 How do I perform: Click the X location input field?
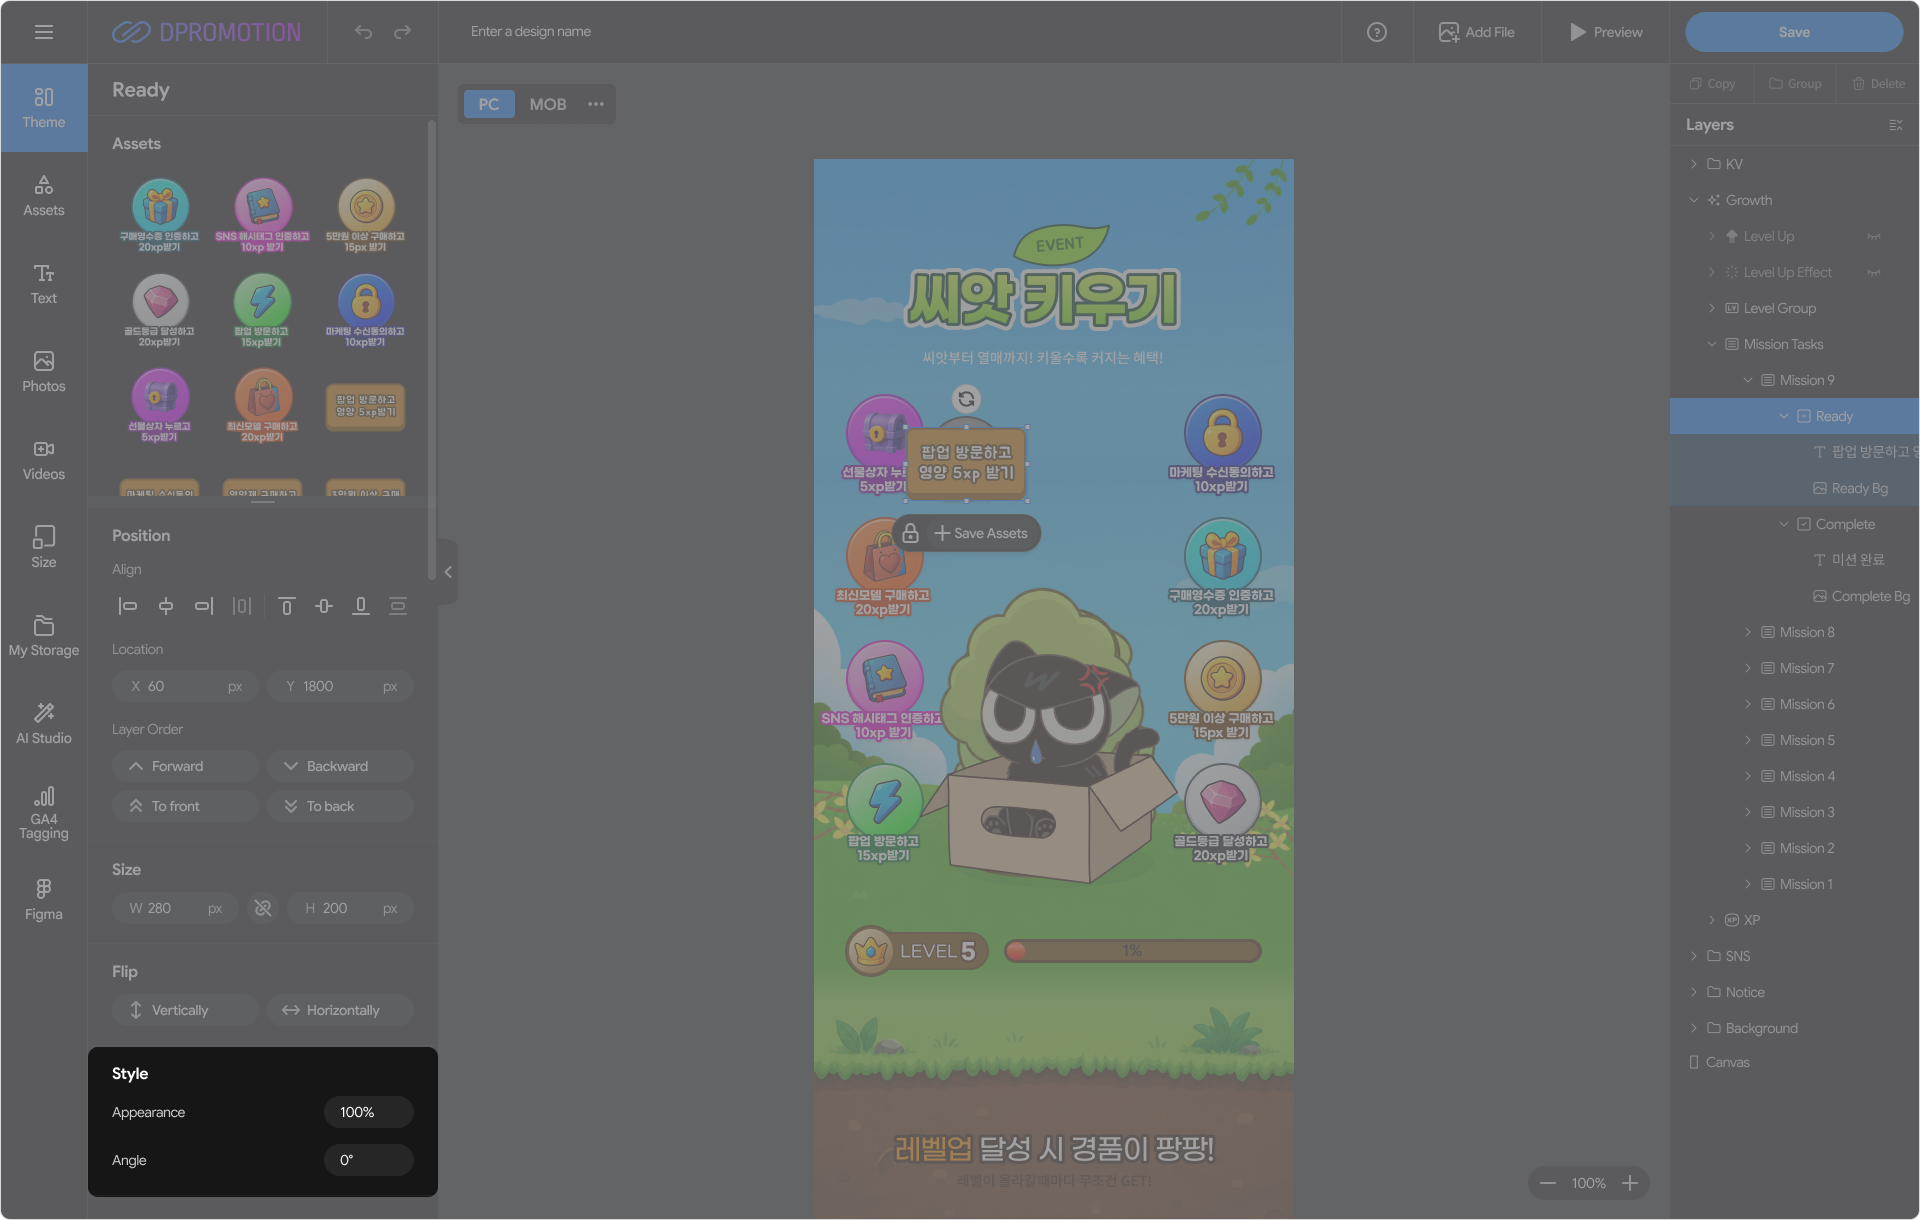pos(186,686)
